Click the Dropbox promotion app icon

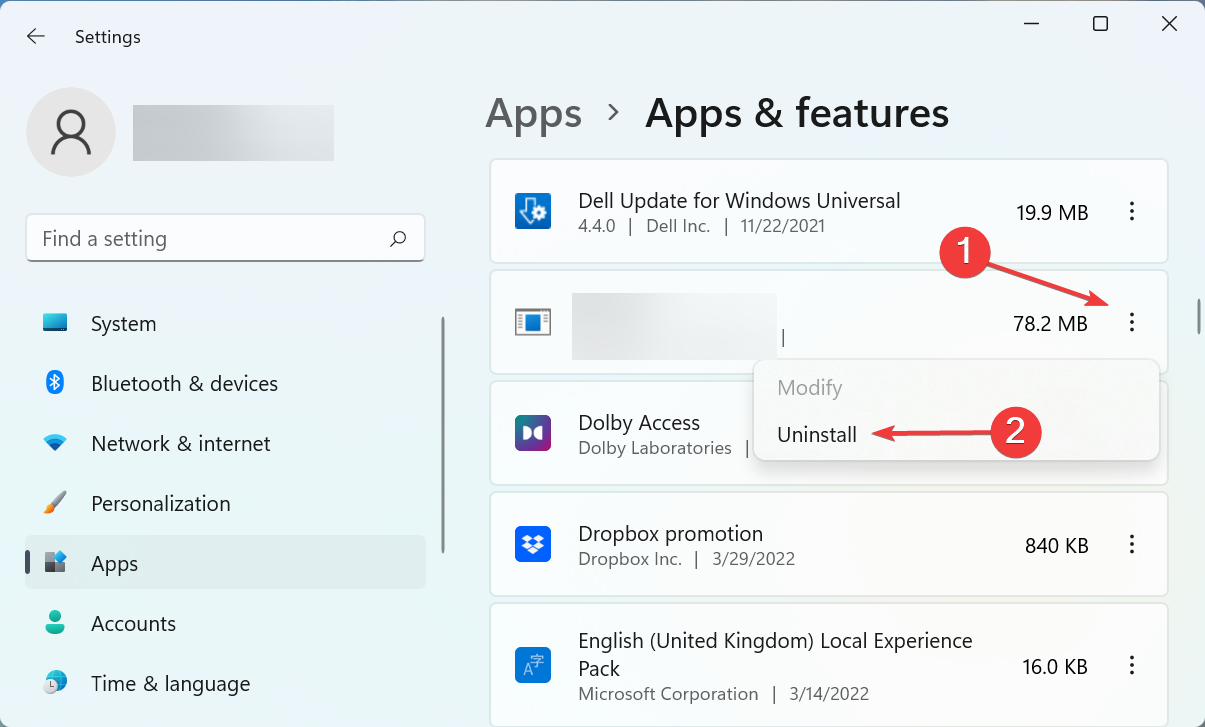[x=533, y=544]
